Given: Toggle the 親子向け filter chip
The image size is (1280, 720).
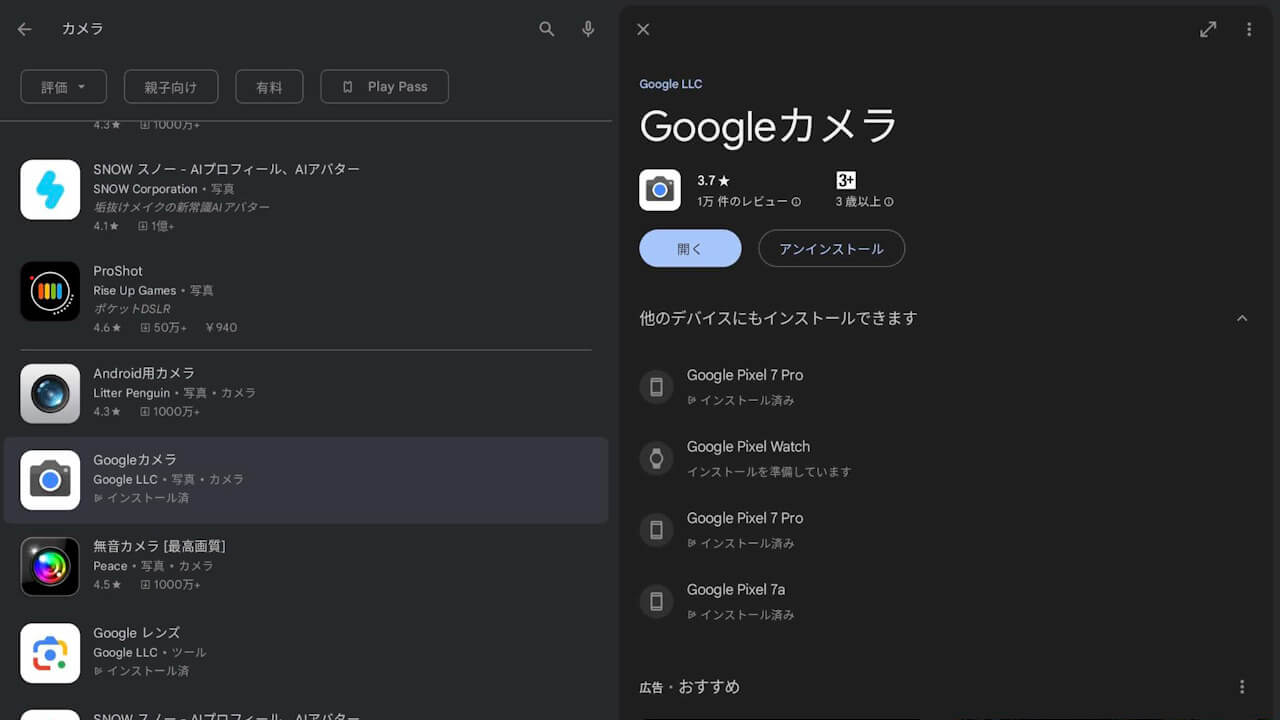Looking at the screenshot, I should click(x=170, y=86).
